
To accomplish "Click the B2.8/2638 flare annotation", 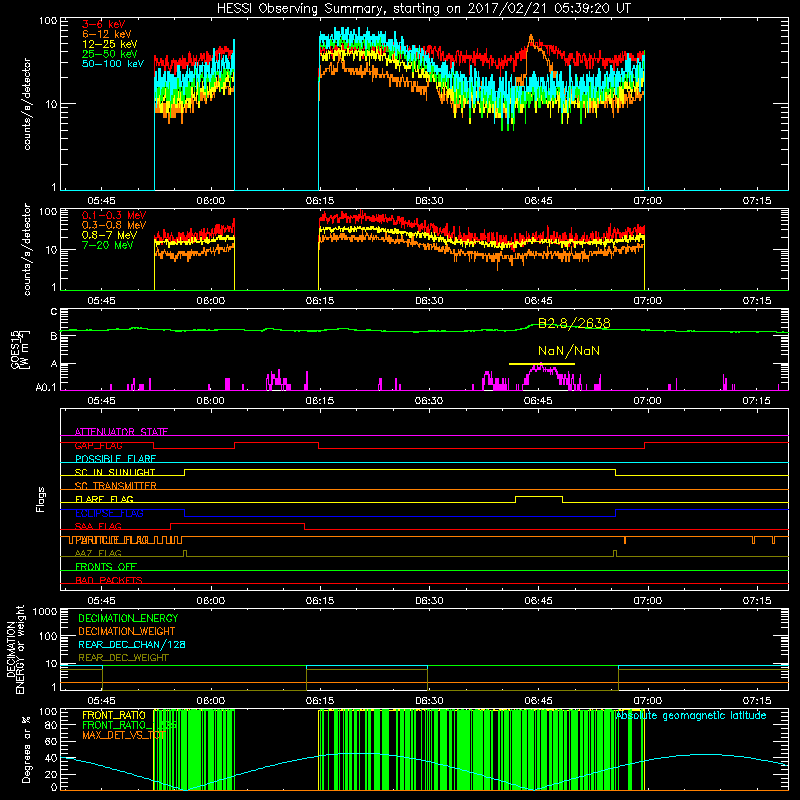I will (x=574, y=323).
